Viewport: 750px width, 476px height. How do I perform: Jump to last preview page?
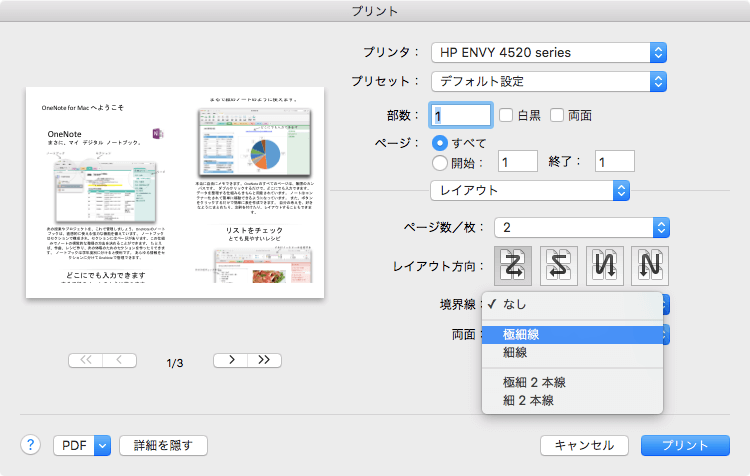point(265,360)
